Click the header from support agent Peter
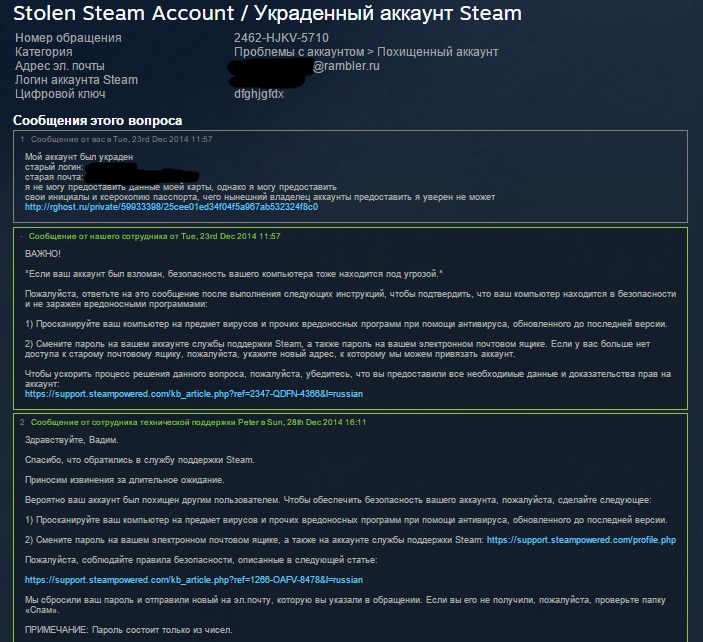This screenshot has width=703, height=642. [198, 422]
